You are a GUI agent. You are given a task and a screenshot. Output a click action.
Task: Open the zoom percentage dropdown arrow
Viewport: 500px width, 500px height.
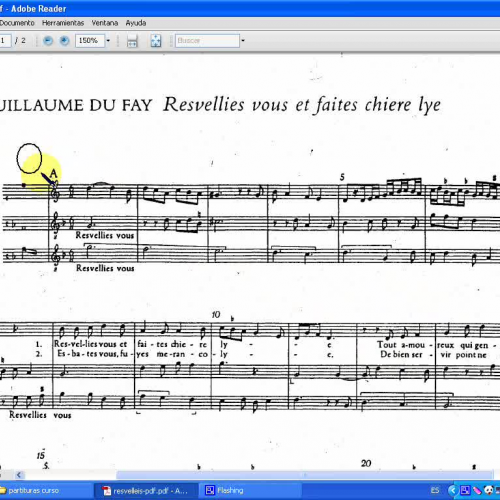click(x=108, y=41)
